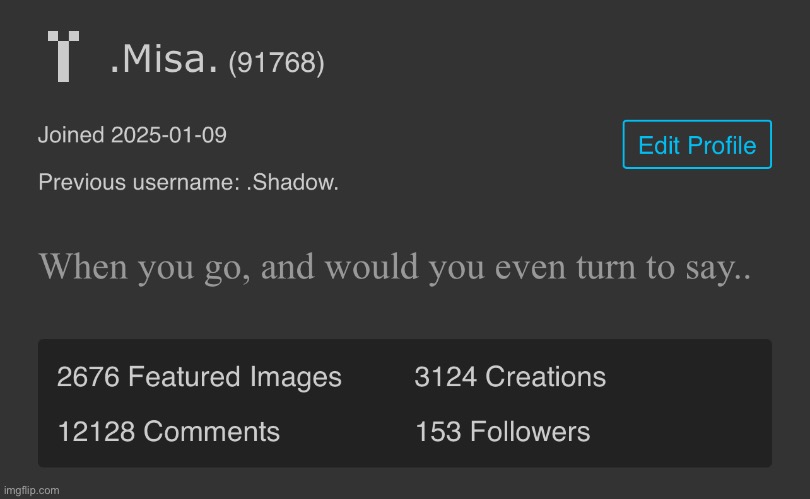
Task: Click the Previous username .Shadow. line
Action: coord(189,182)
